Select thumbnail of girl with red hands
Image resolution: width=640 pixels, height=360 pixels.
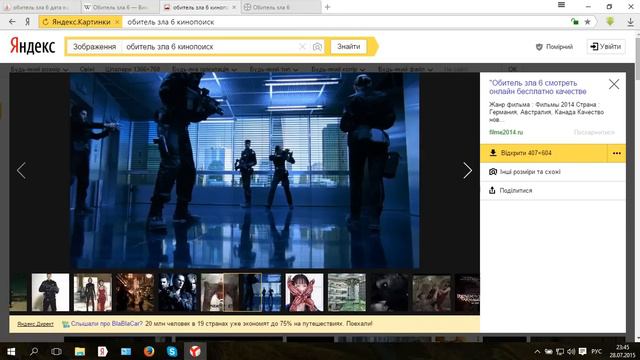pyautogui.click(x=304, y=292)
